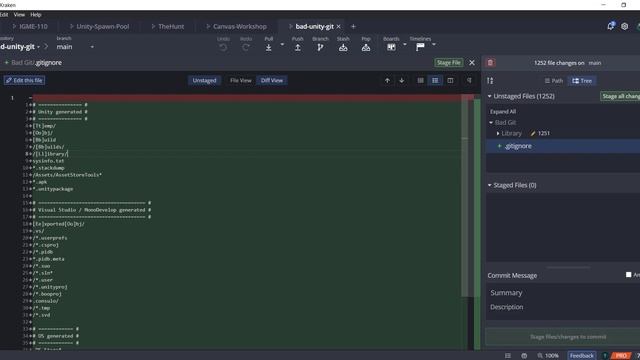Viewport: 640px width, 360px height.
Task: Pop the stash with Pop icon
Action: (x=366, y=48)
